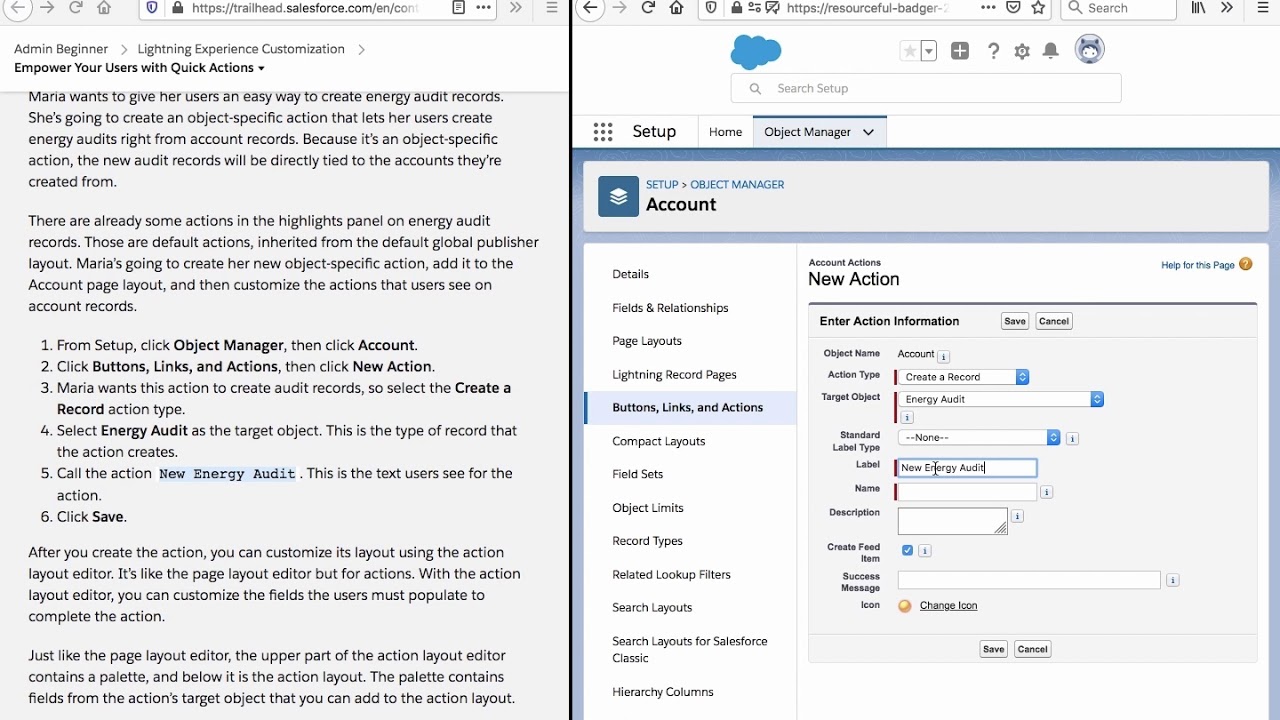Click the info icon next to Object Name

943,356
